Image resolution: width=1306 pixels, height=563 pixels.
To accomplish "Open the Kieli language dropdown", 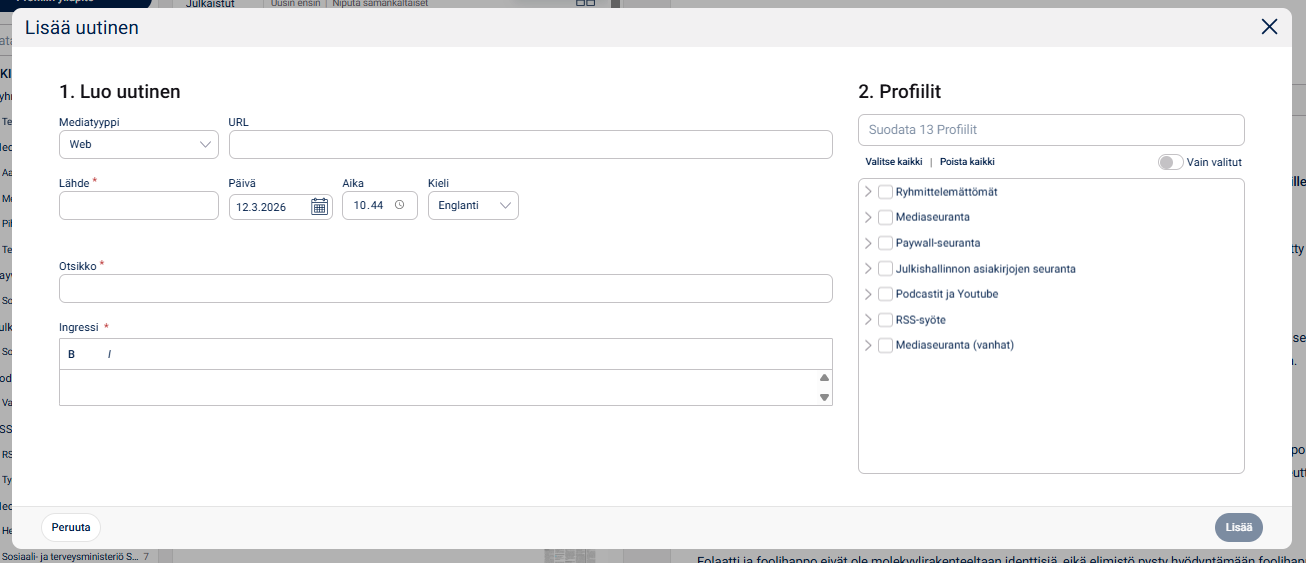I will 473,205.
